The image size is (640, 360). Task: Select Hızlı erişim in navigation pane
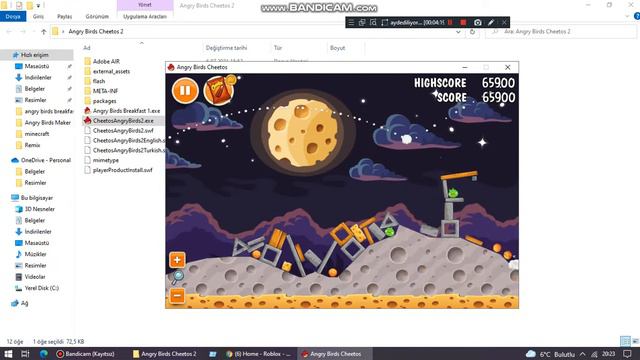(x=35, y=55)
